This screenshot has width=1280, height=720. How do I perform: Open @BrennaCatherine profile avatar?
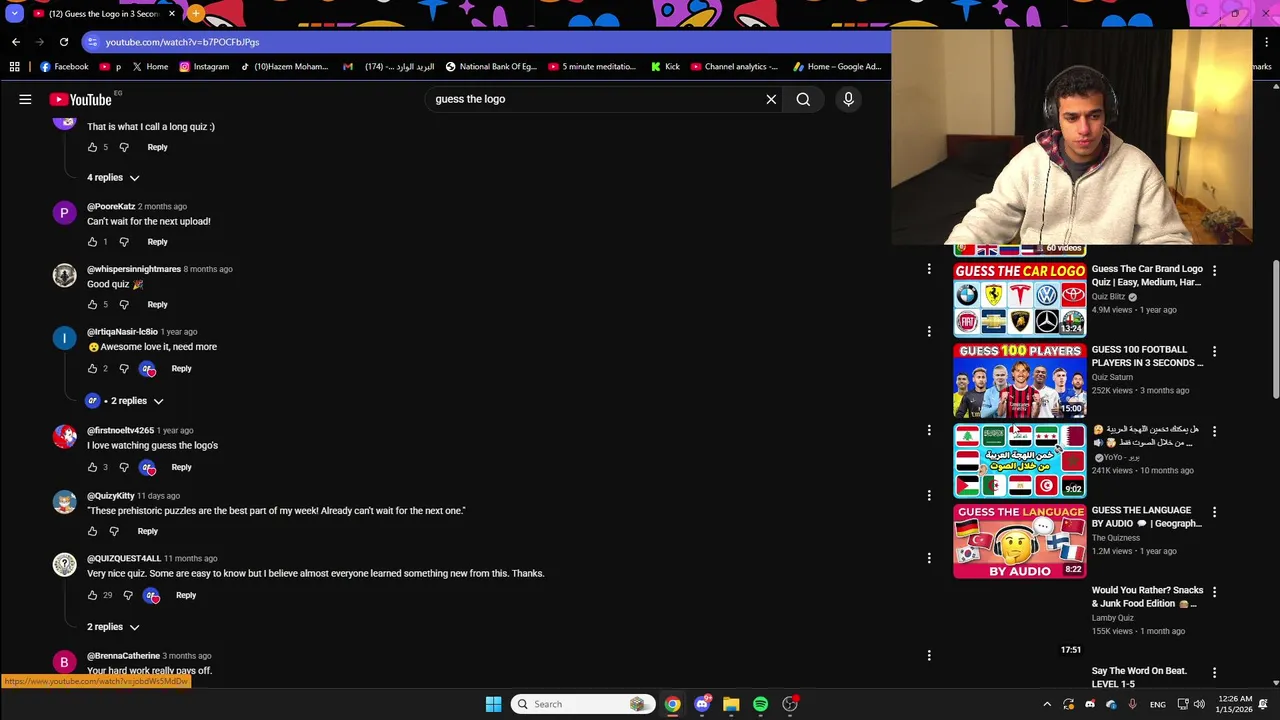[x=64, y=662]
